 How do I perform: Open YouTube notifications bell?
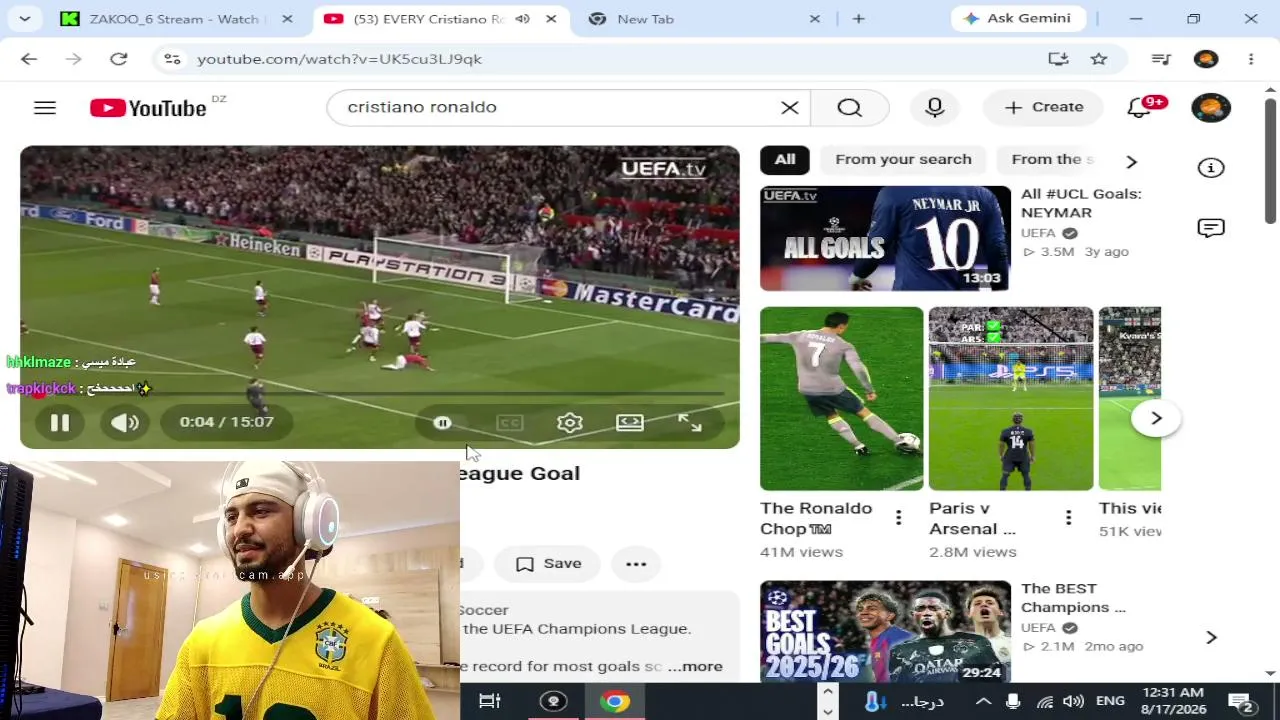[x=1139, y=107]
